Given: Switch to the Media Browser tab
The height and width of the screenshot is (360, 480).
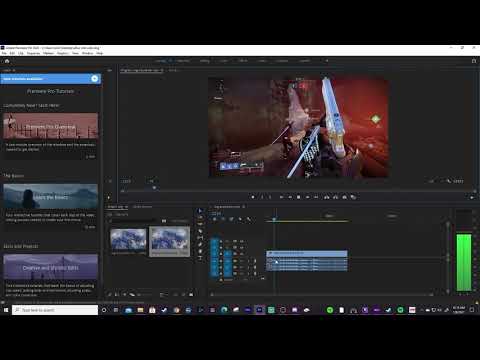Looking at the screenshot, I should (x=142, y=207).
